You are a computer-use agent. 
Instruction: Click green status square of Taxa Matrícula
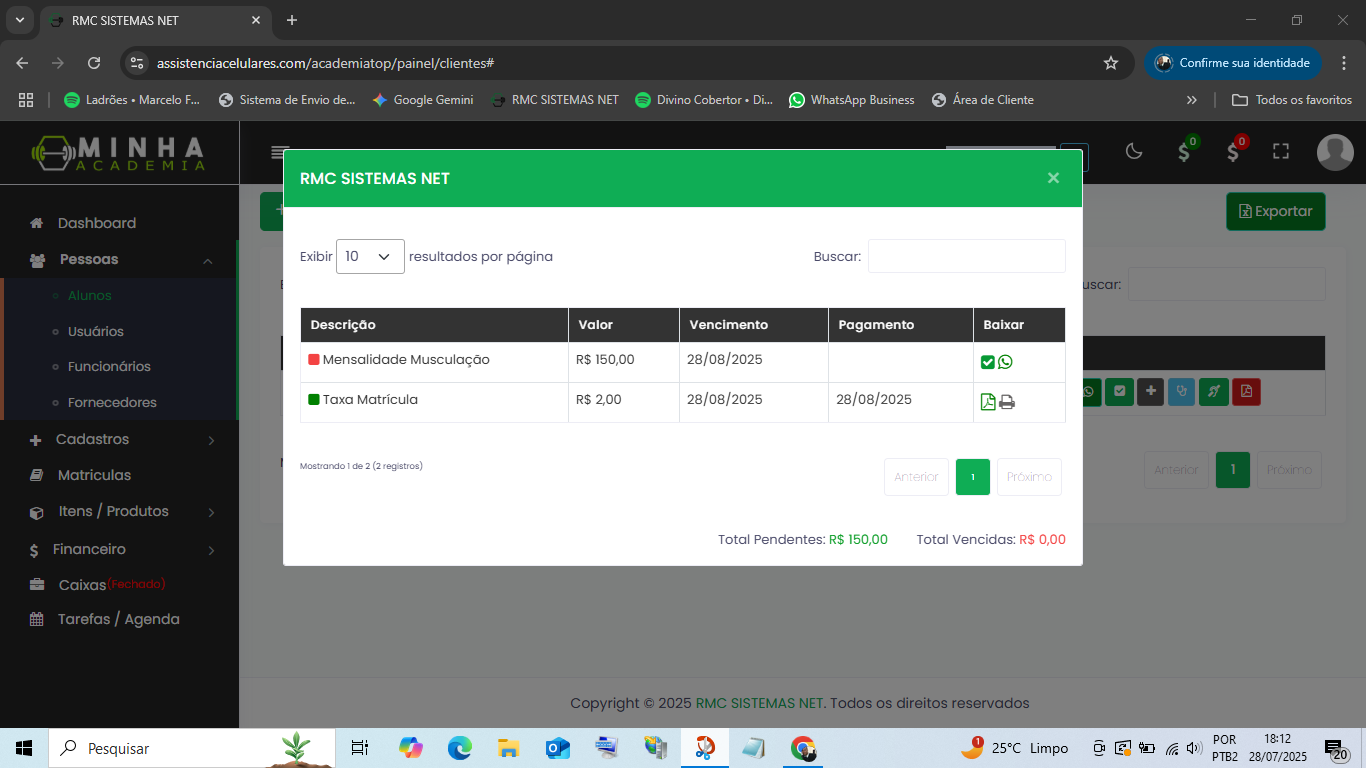[x=314, y=400]
